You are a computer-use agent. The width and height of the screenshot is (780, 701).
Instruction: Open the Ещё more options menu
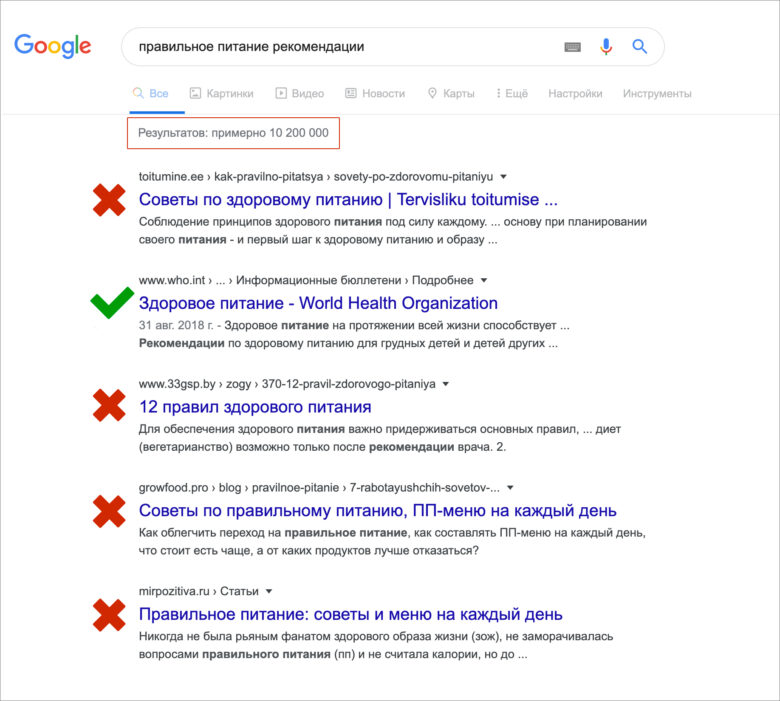509,94
